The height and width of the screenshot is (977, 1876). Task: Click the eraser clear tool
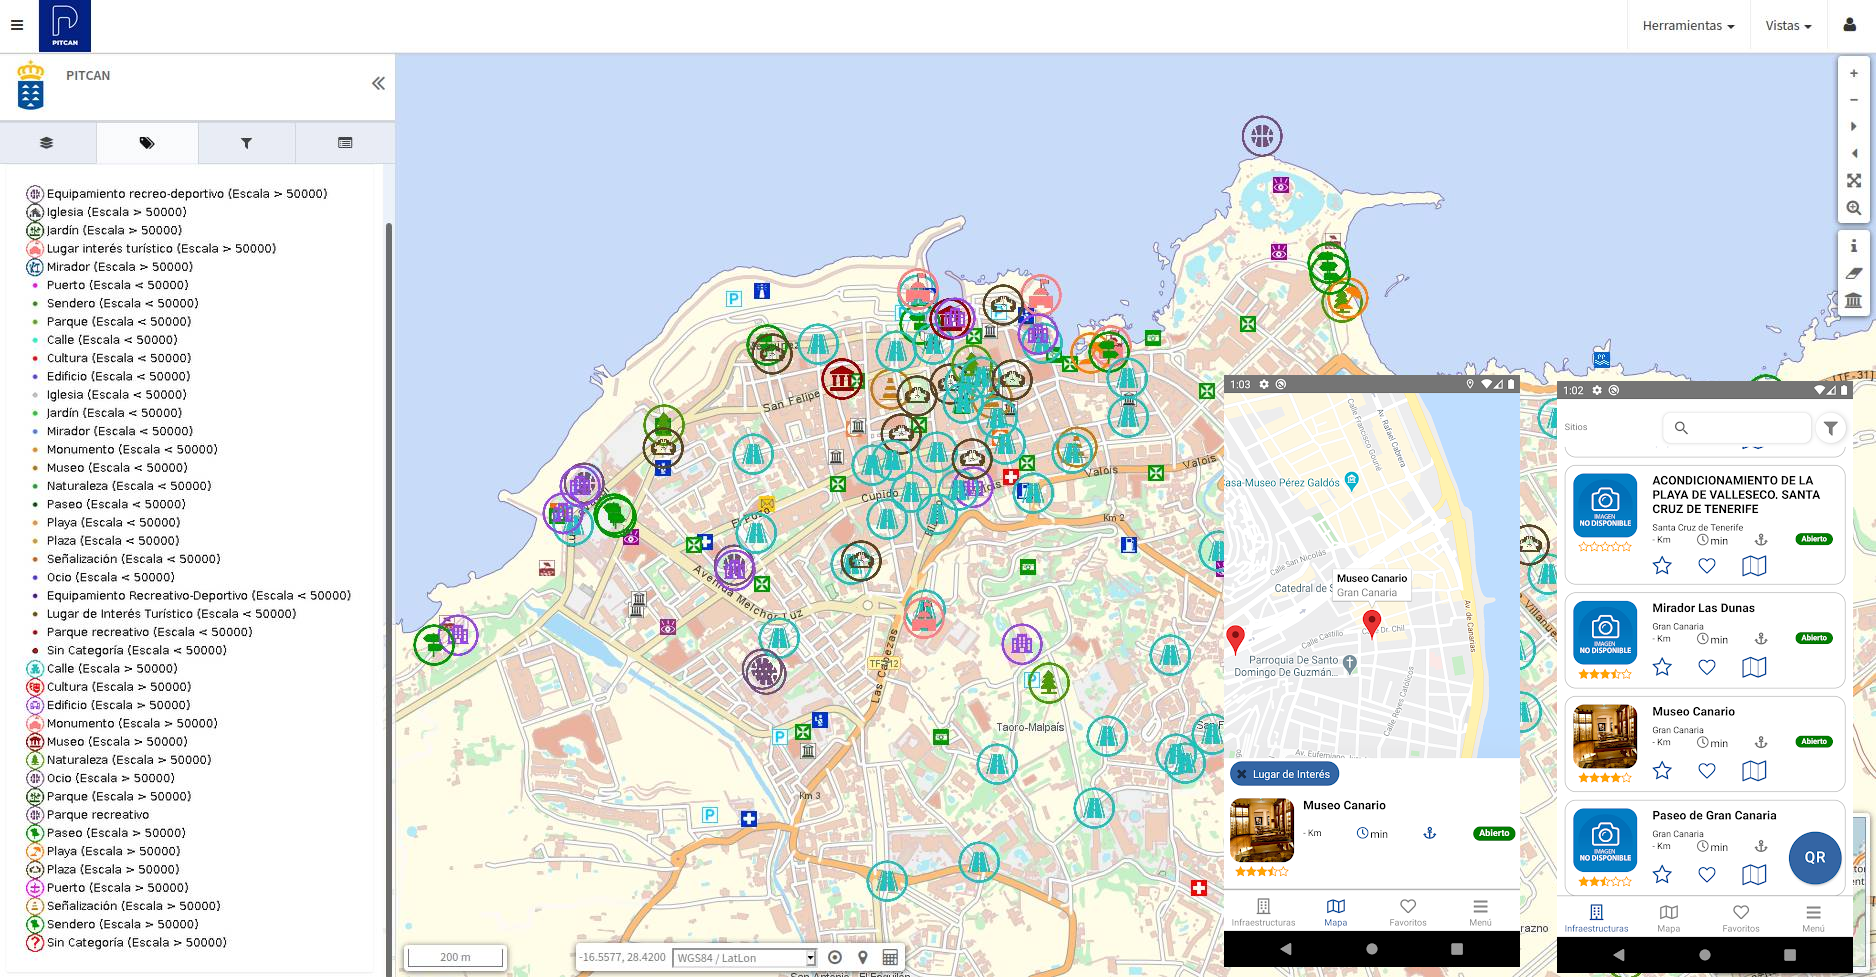[x=1853, y=273]
